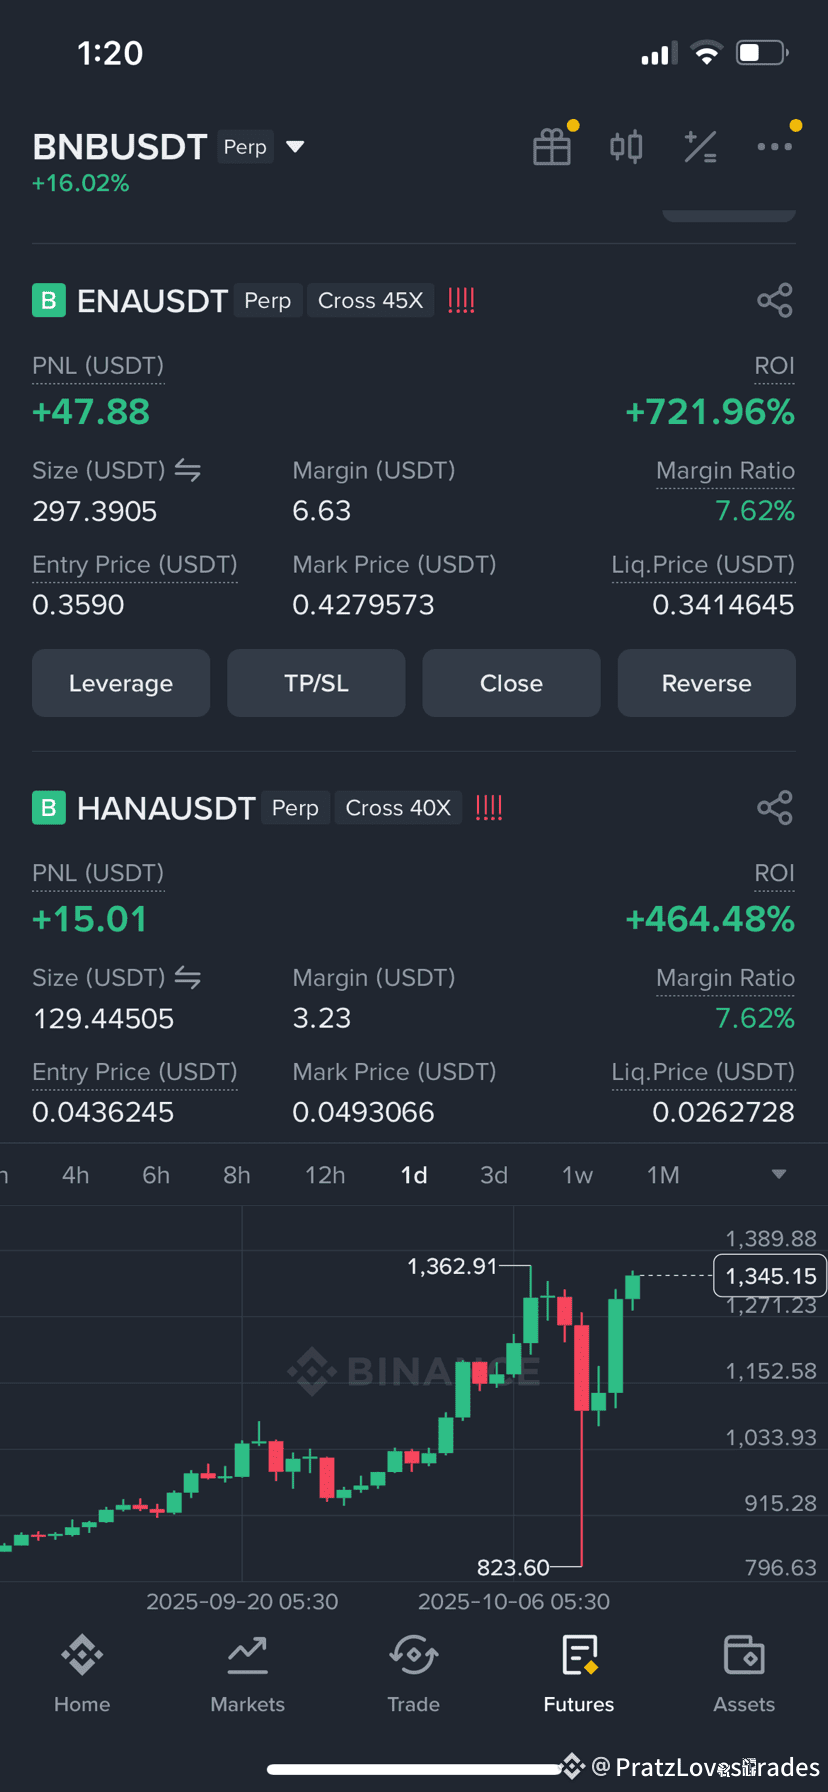Tap the 0.4279573 mark price
The image size is (828, 1792).
pyautogui.click(x=363, y=605)
